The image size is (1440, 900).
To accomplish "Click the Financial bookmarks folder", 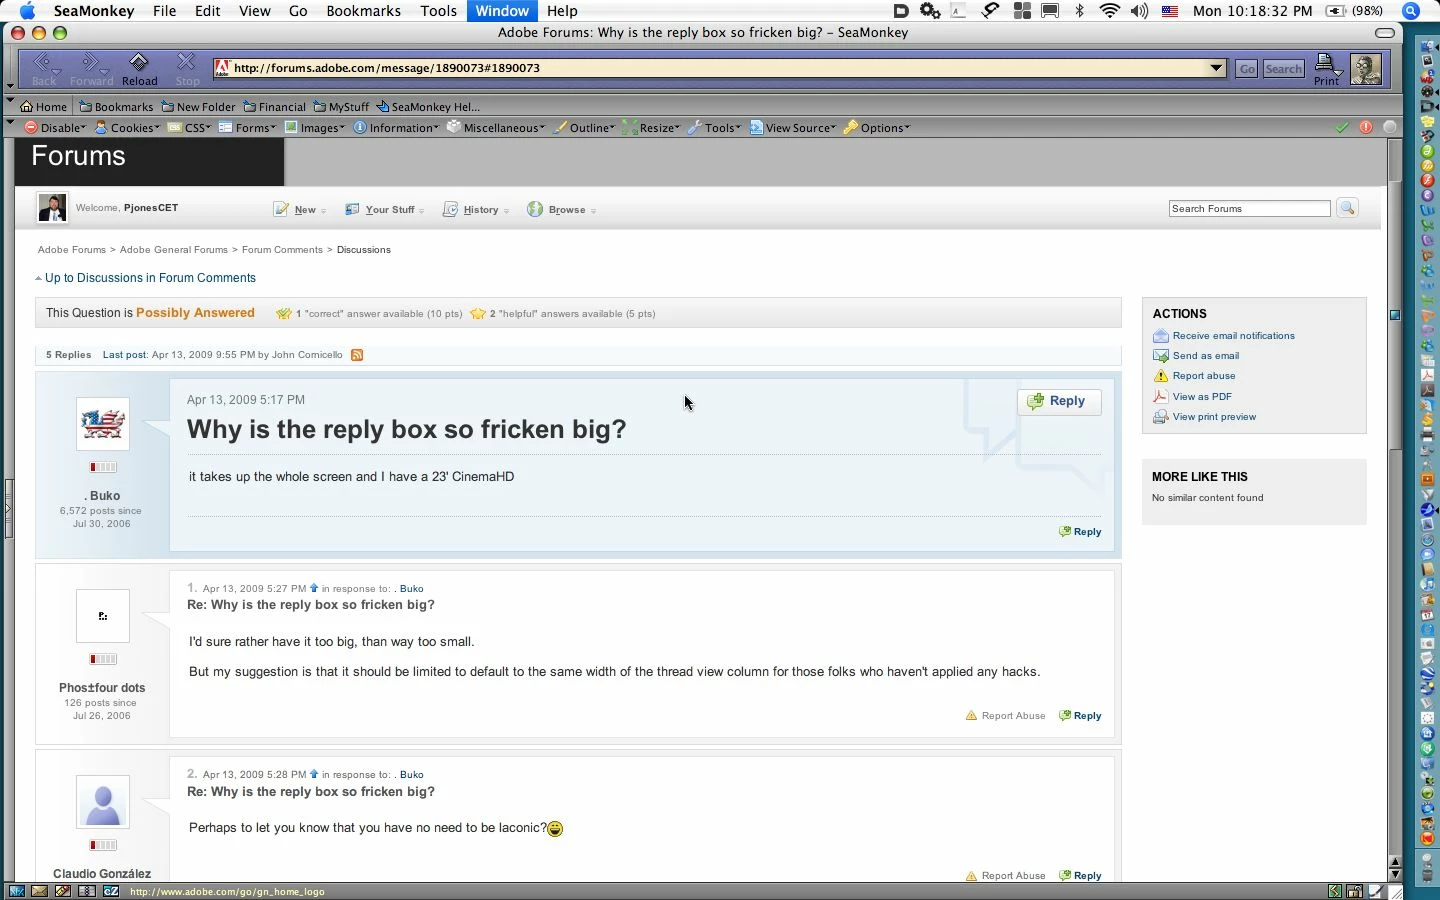I will (x=274, y=107).
